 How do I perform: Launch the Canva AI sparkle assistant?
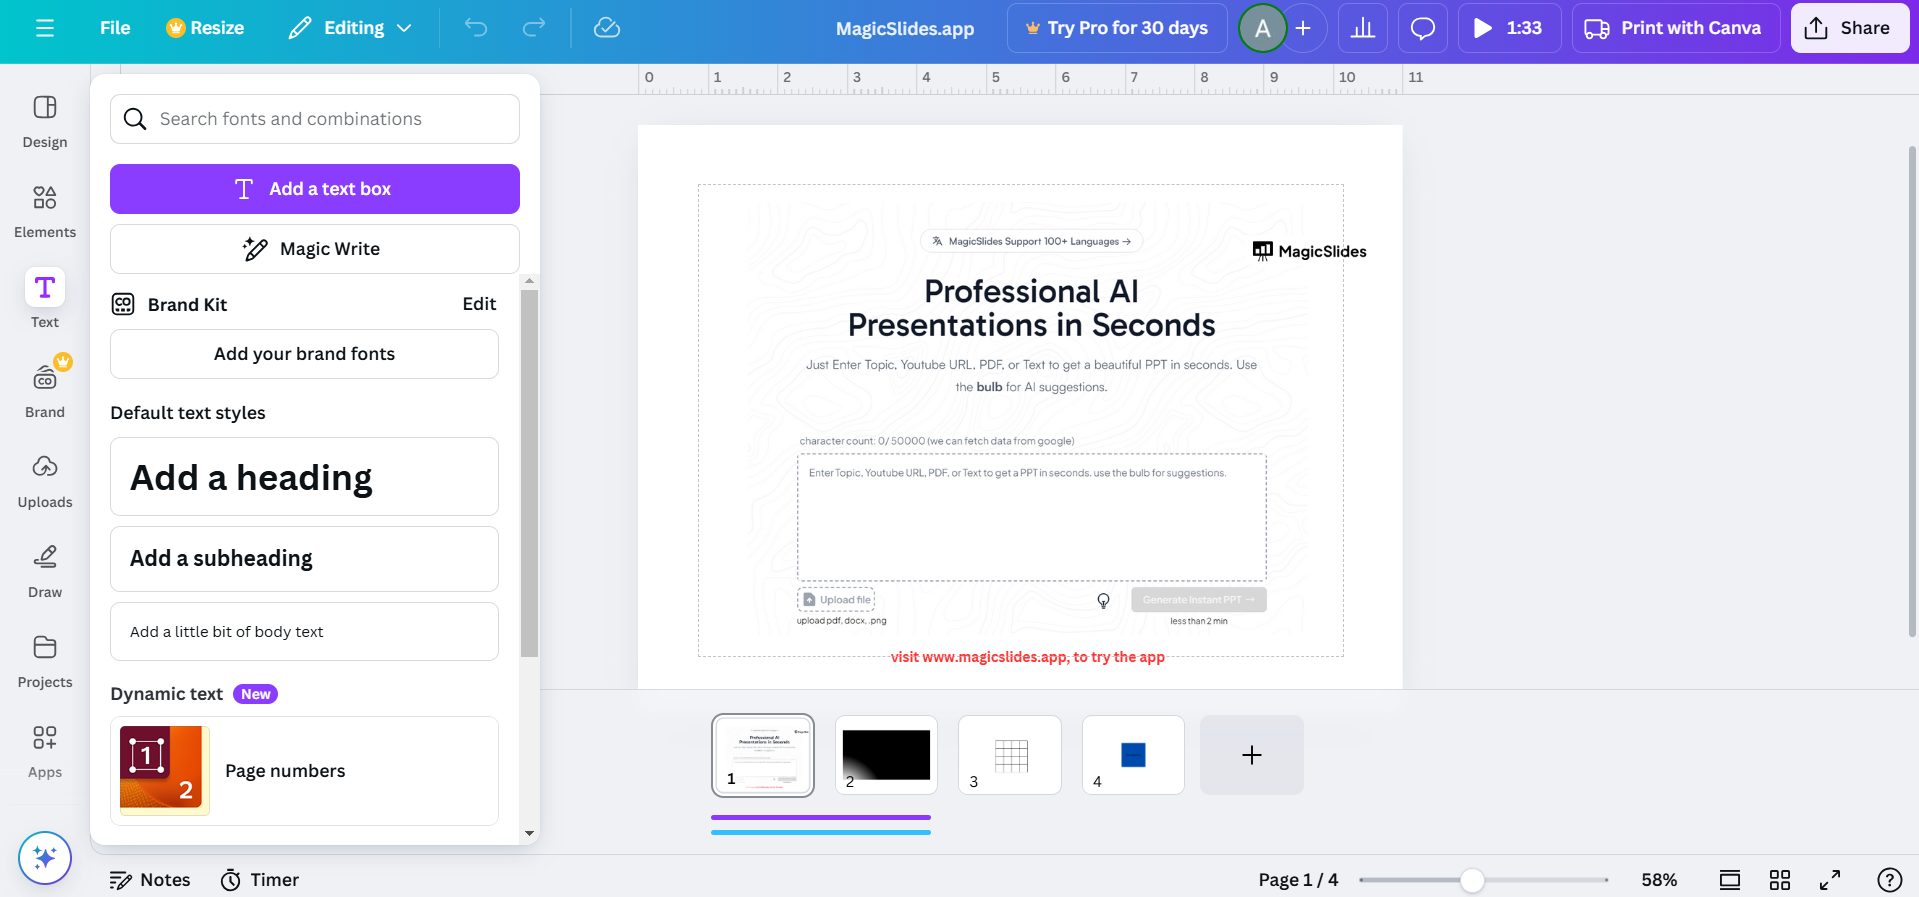click(x=45, y=858)
